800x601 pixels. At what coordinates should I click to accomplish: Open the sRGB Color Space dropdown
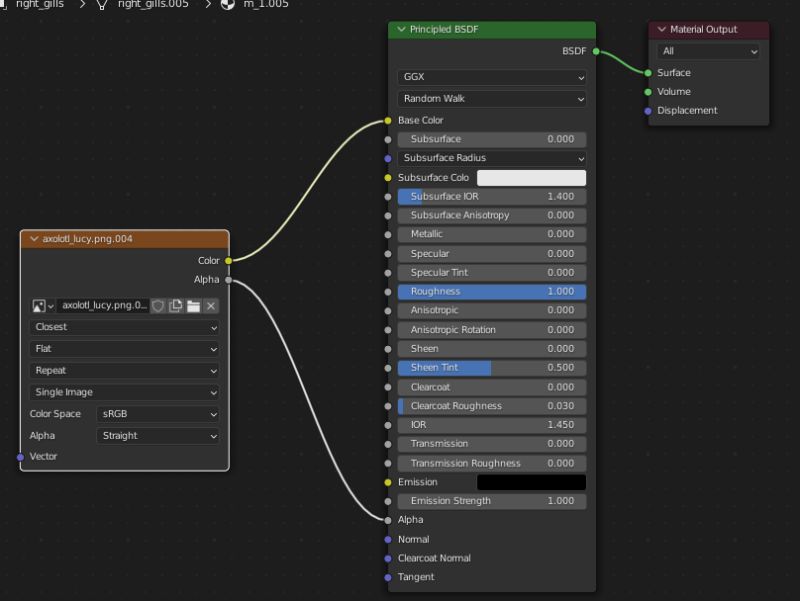click(x=158, y=414)
